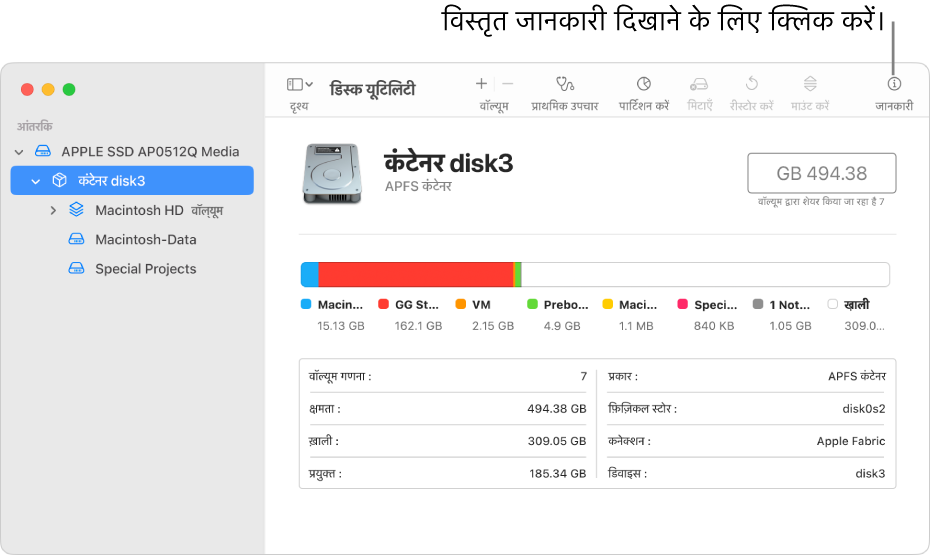Click the remove volume minus icon
Image resolution: width=931 pixels, height=556 pixels.
coord(508,84)
